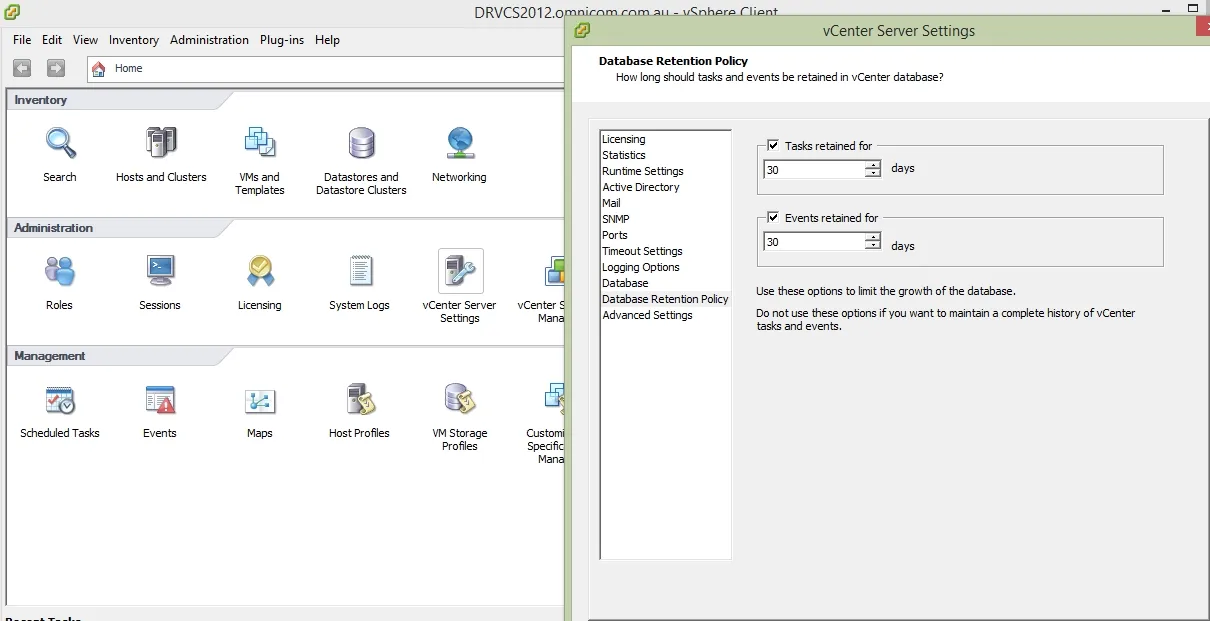Toggle the Events retained for checkbox
The height and width of the screenshot is (621, 1210).
point(773,217)
